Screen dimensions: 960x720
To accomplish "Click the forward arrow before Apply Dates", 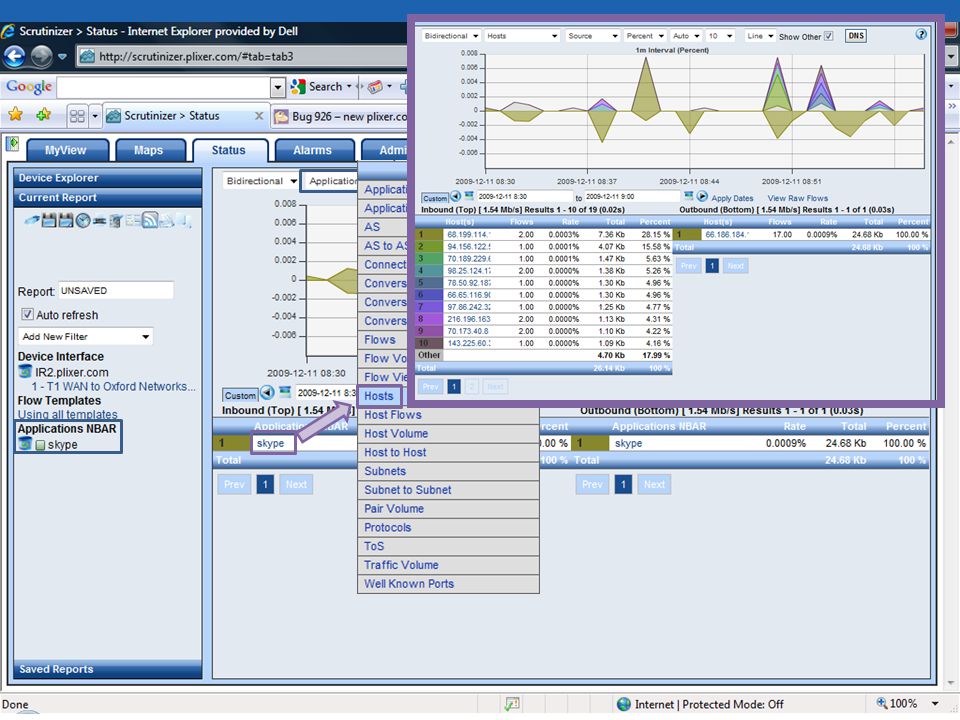I will click(702, 197).
